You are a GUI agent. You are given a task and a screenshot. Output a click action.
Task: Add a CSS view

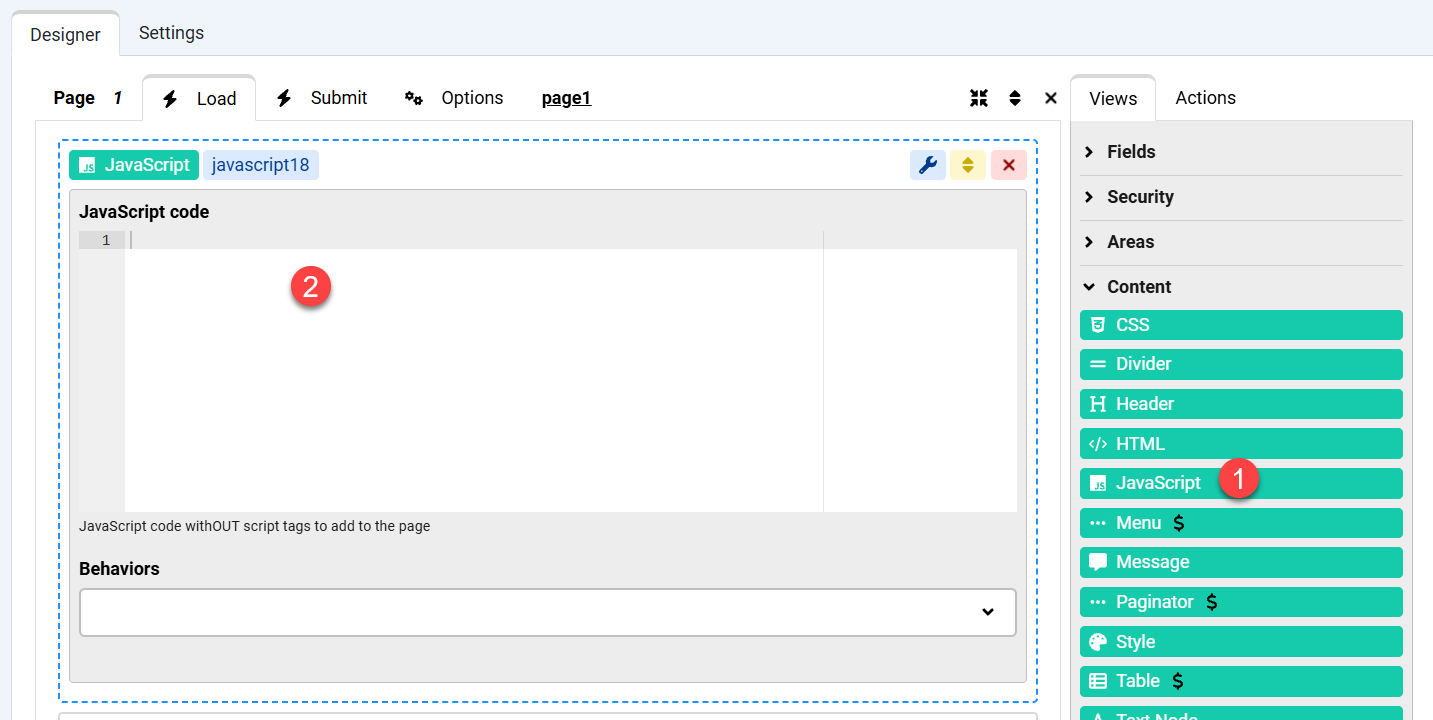1241,325
